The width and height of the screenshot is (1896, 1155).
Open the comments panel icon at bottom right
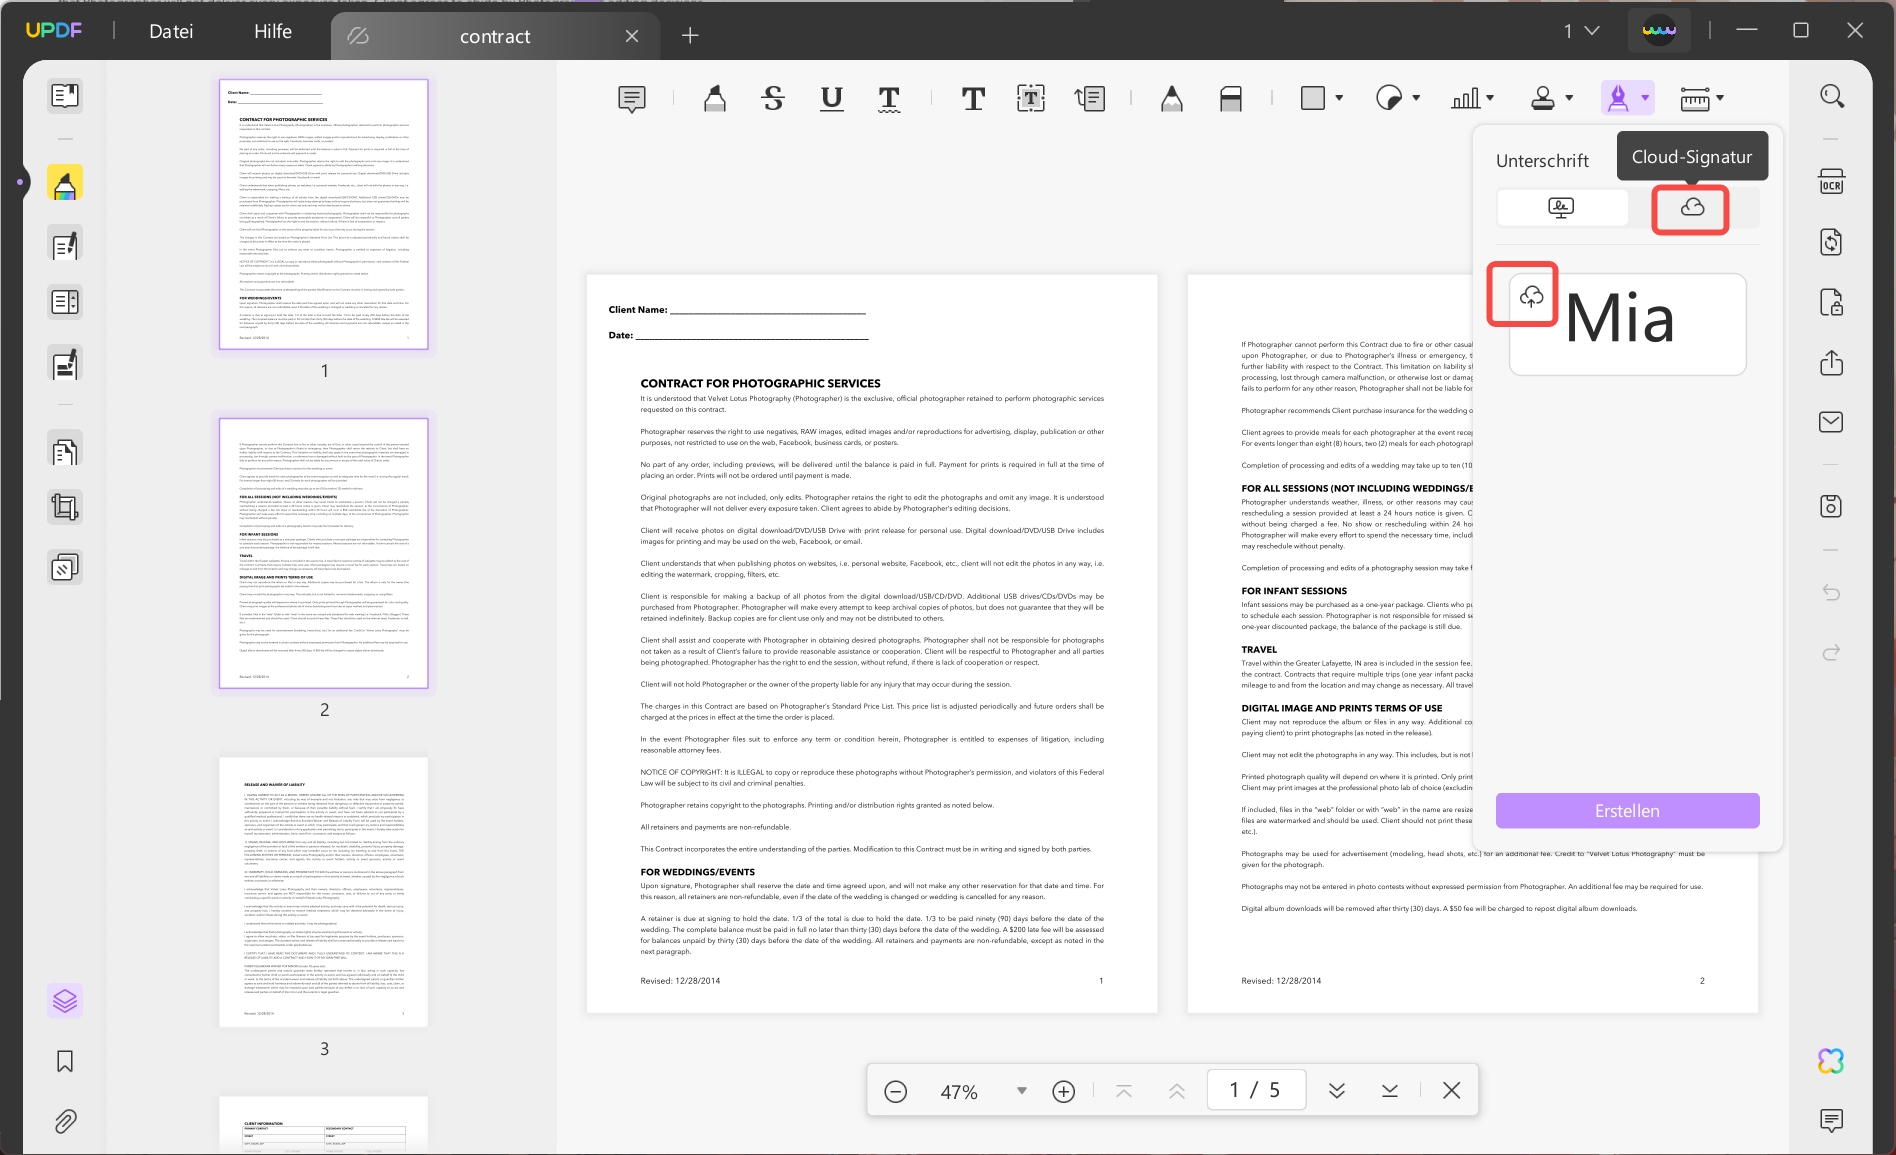(x=1832, y=1120)
